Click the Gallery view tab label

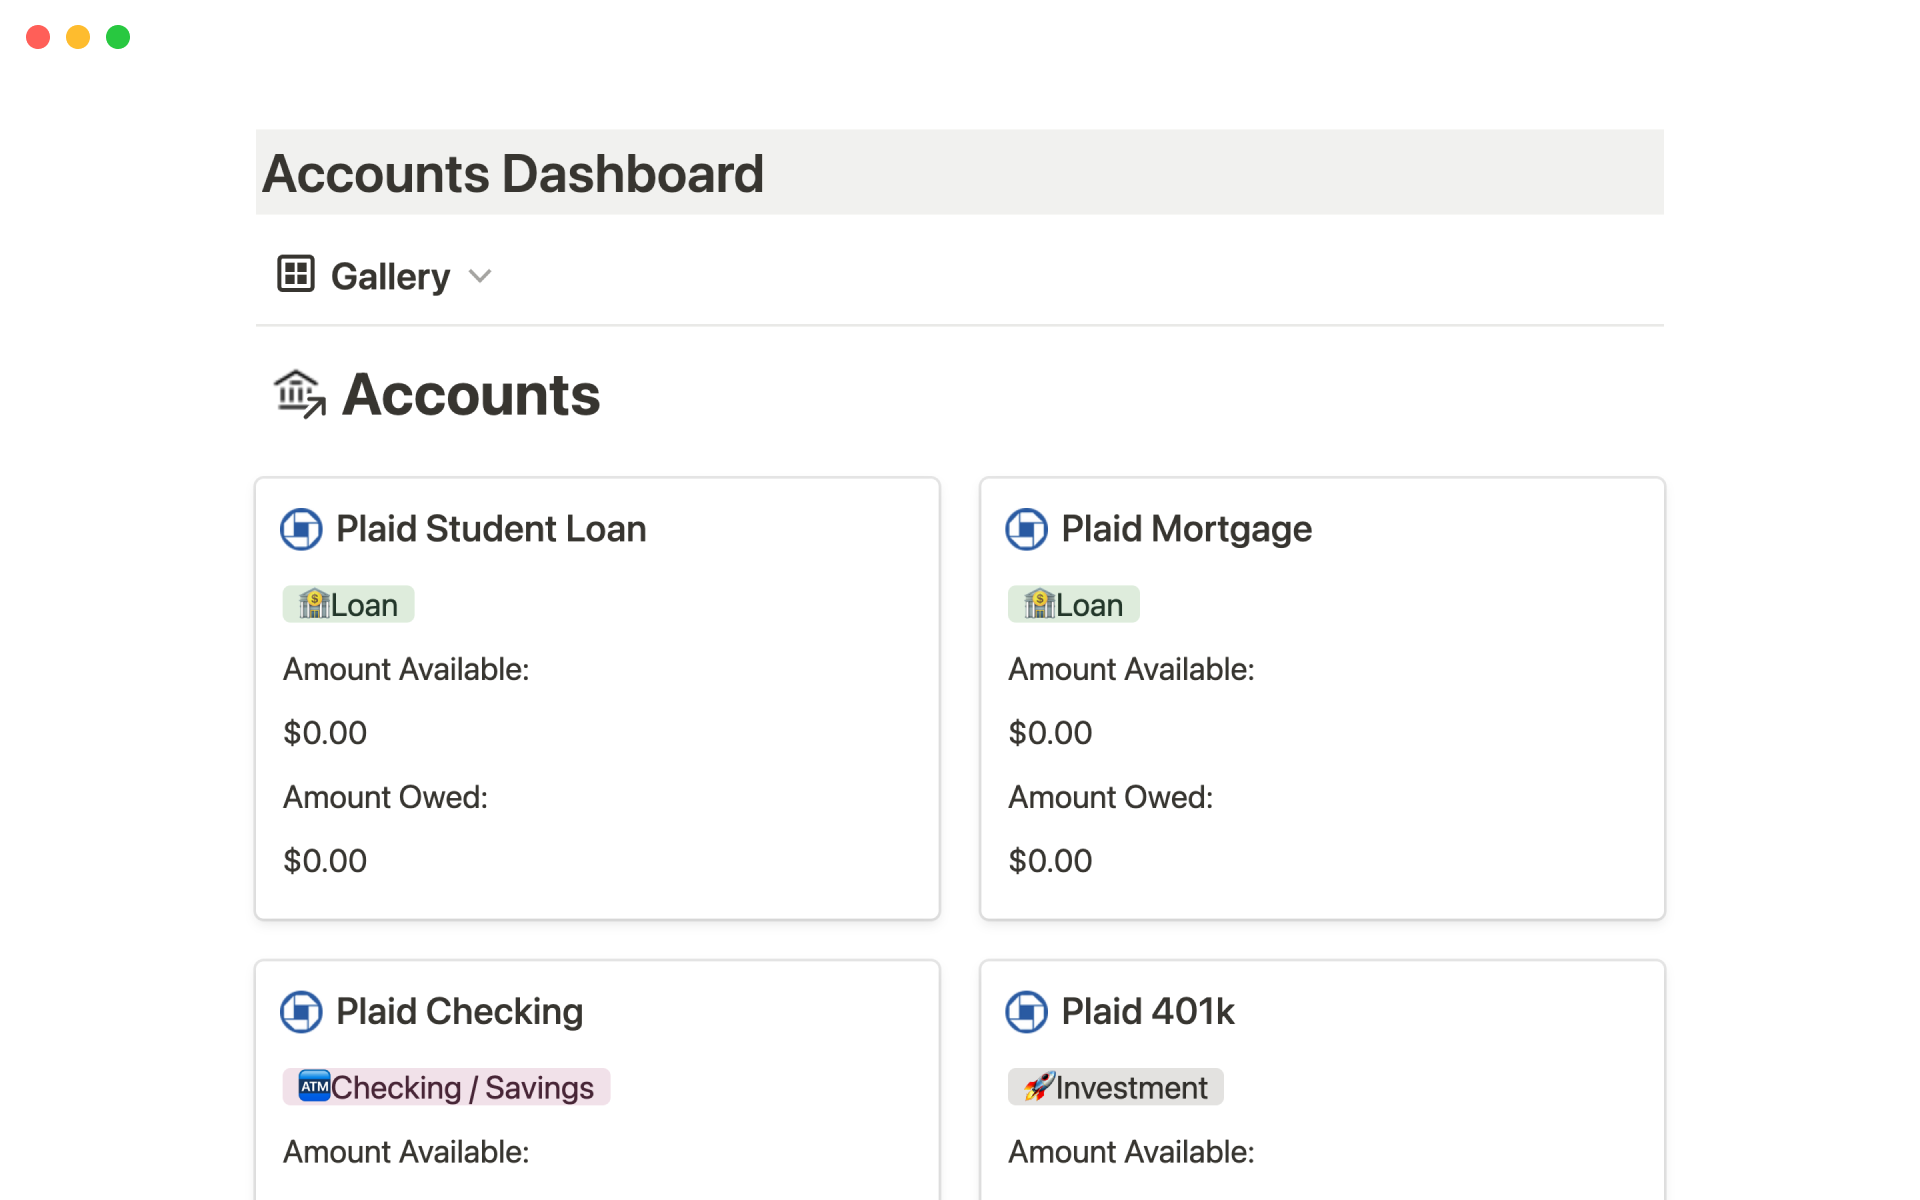[390, 276]
